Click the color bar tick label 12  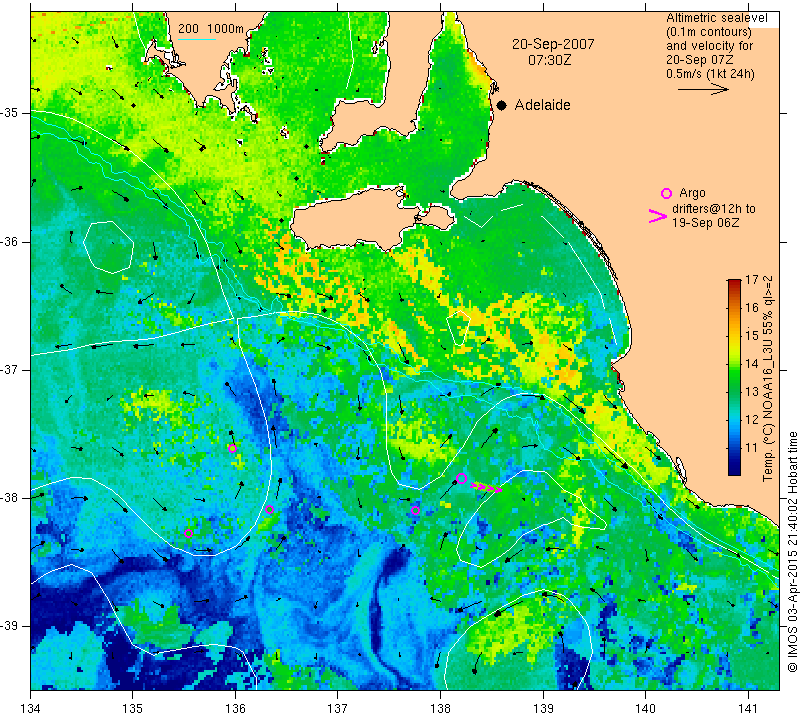(752, 420)
